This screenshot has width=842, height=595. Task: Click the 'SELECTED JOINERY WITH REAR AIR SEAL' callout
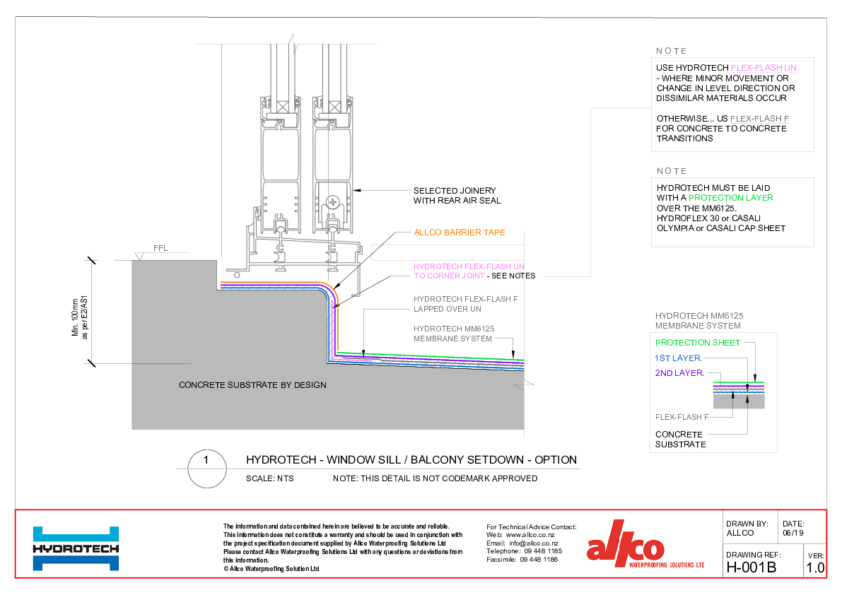tap(457, 195)
